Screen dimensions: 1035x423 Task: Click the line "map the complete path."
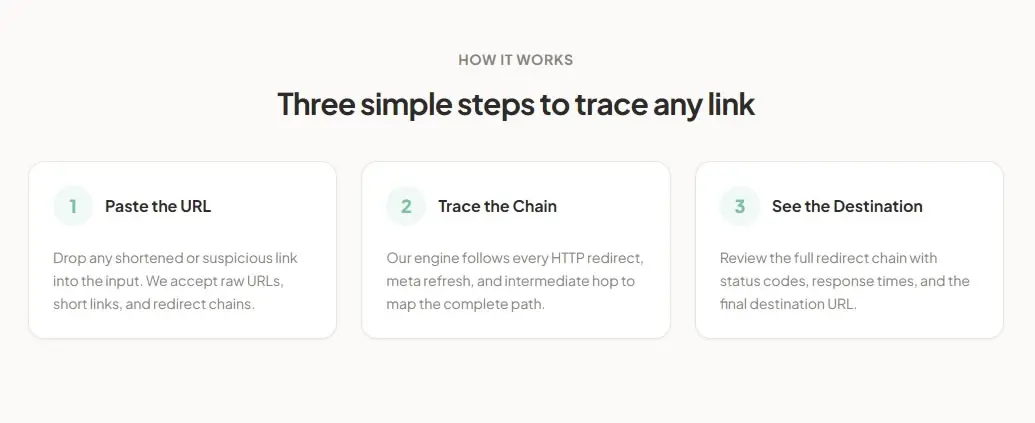(466, 305)
